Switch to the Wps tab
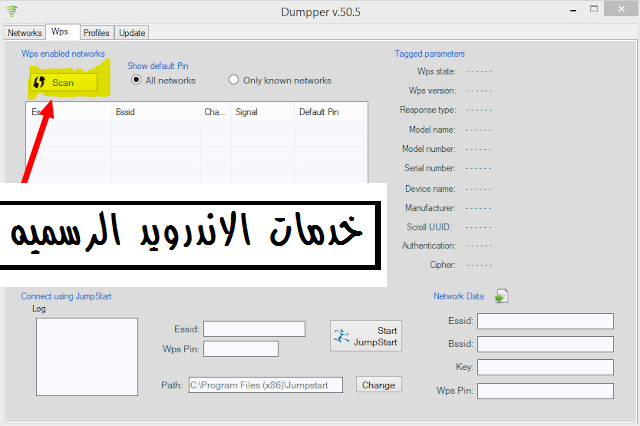Image resolution: width=640 pixels, height=426 pixels. coord(60,32)
